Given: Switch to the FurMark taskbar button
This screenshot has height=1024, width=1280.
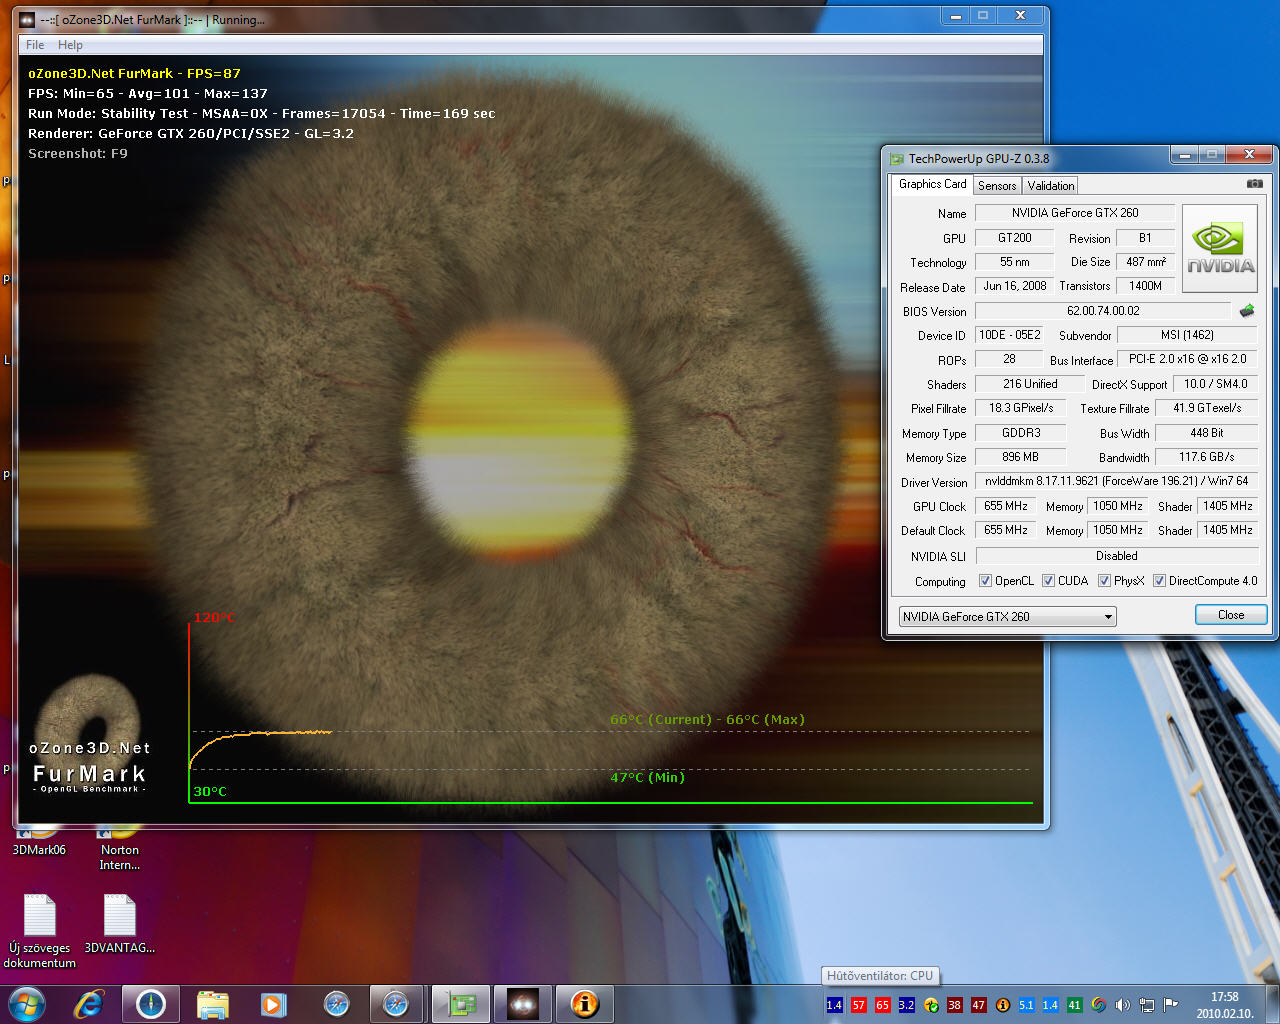Looking at the screenshot, I should 522,1003.
